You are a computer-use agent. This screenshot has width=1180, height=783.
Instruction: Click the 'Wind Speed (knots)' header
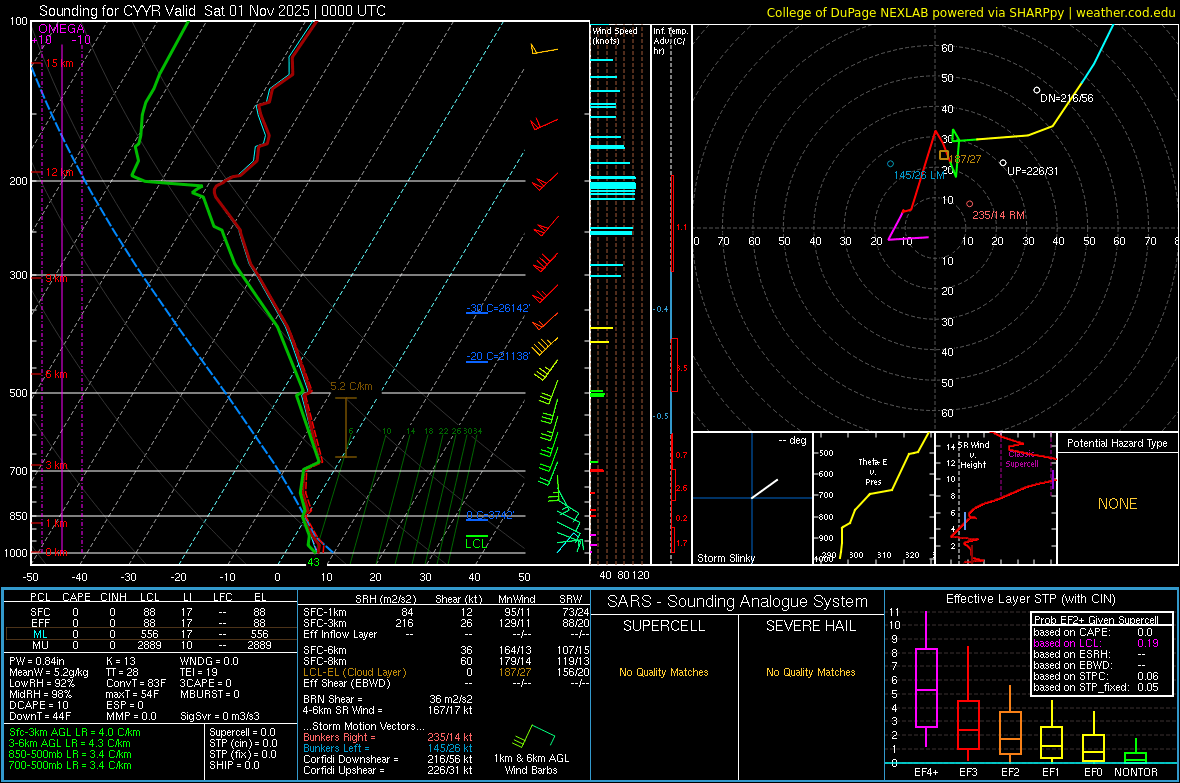[x=615, y=35]
